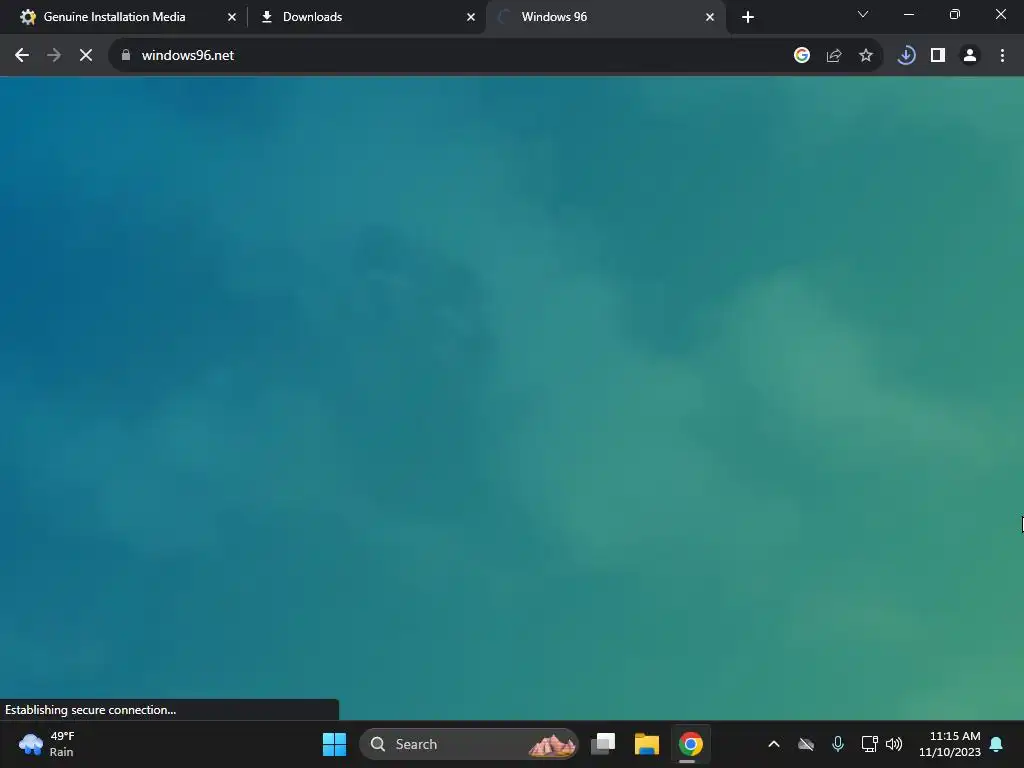Restore down the Chrome window
The height and width of the screenshot is (768, 1024).
click(955, 14)
